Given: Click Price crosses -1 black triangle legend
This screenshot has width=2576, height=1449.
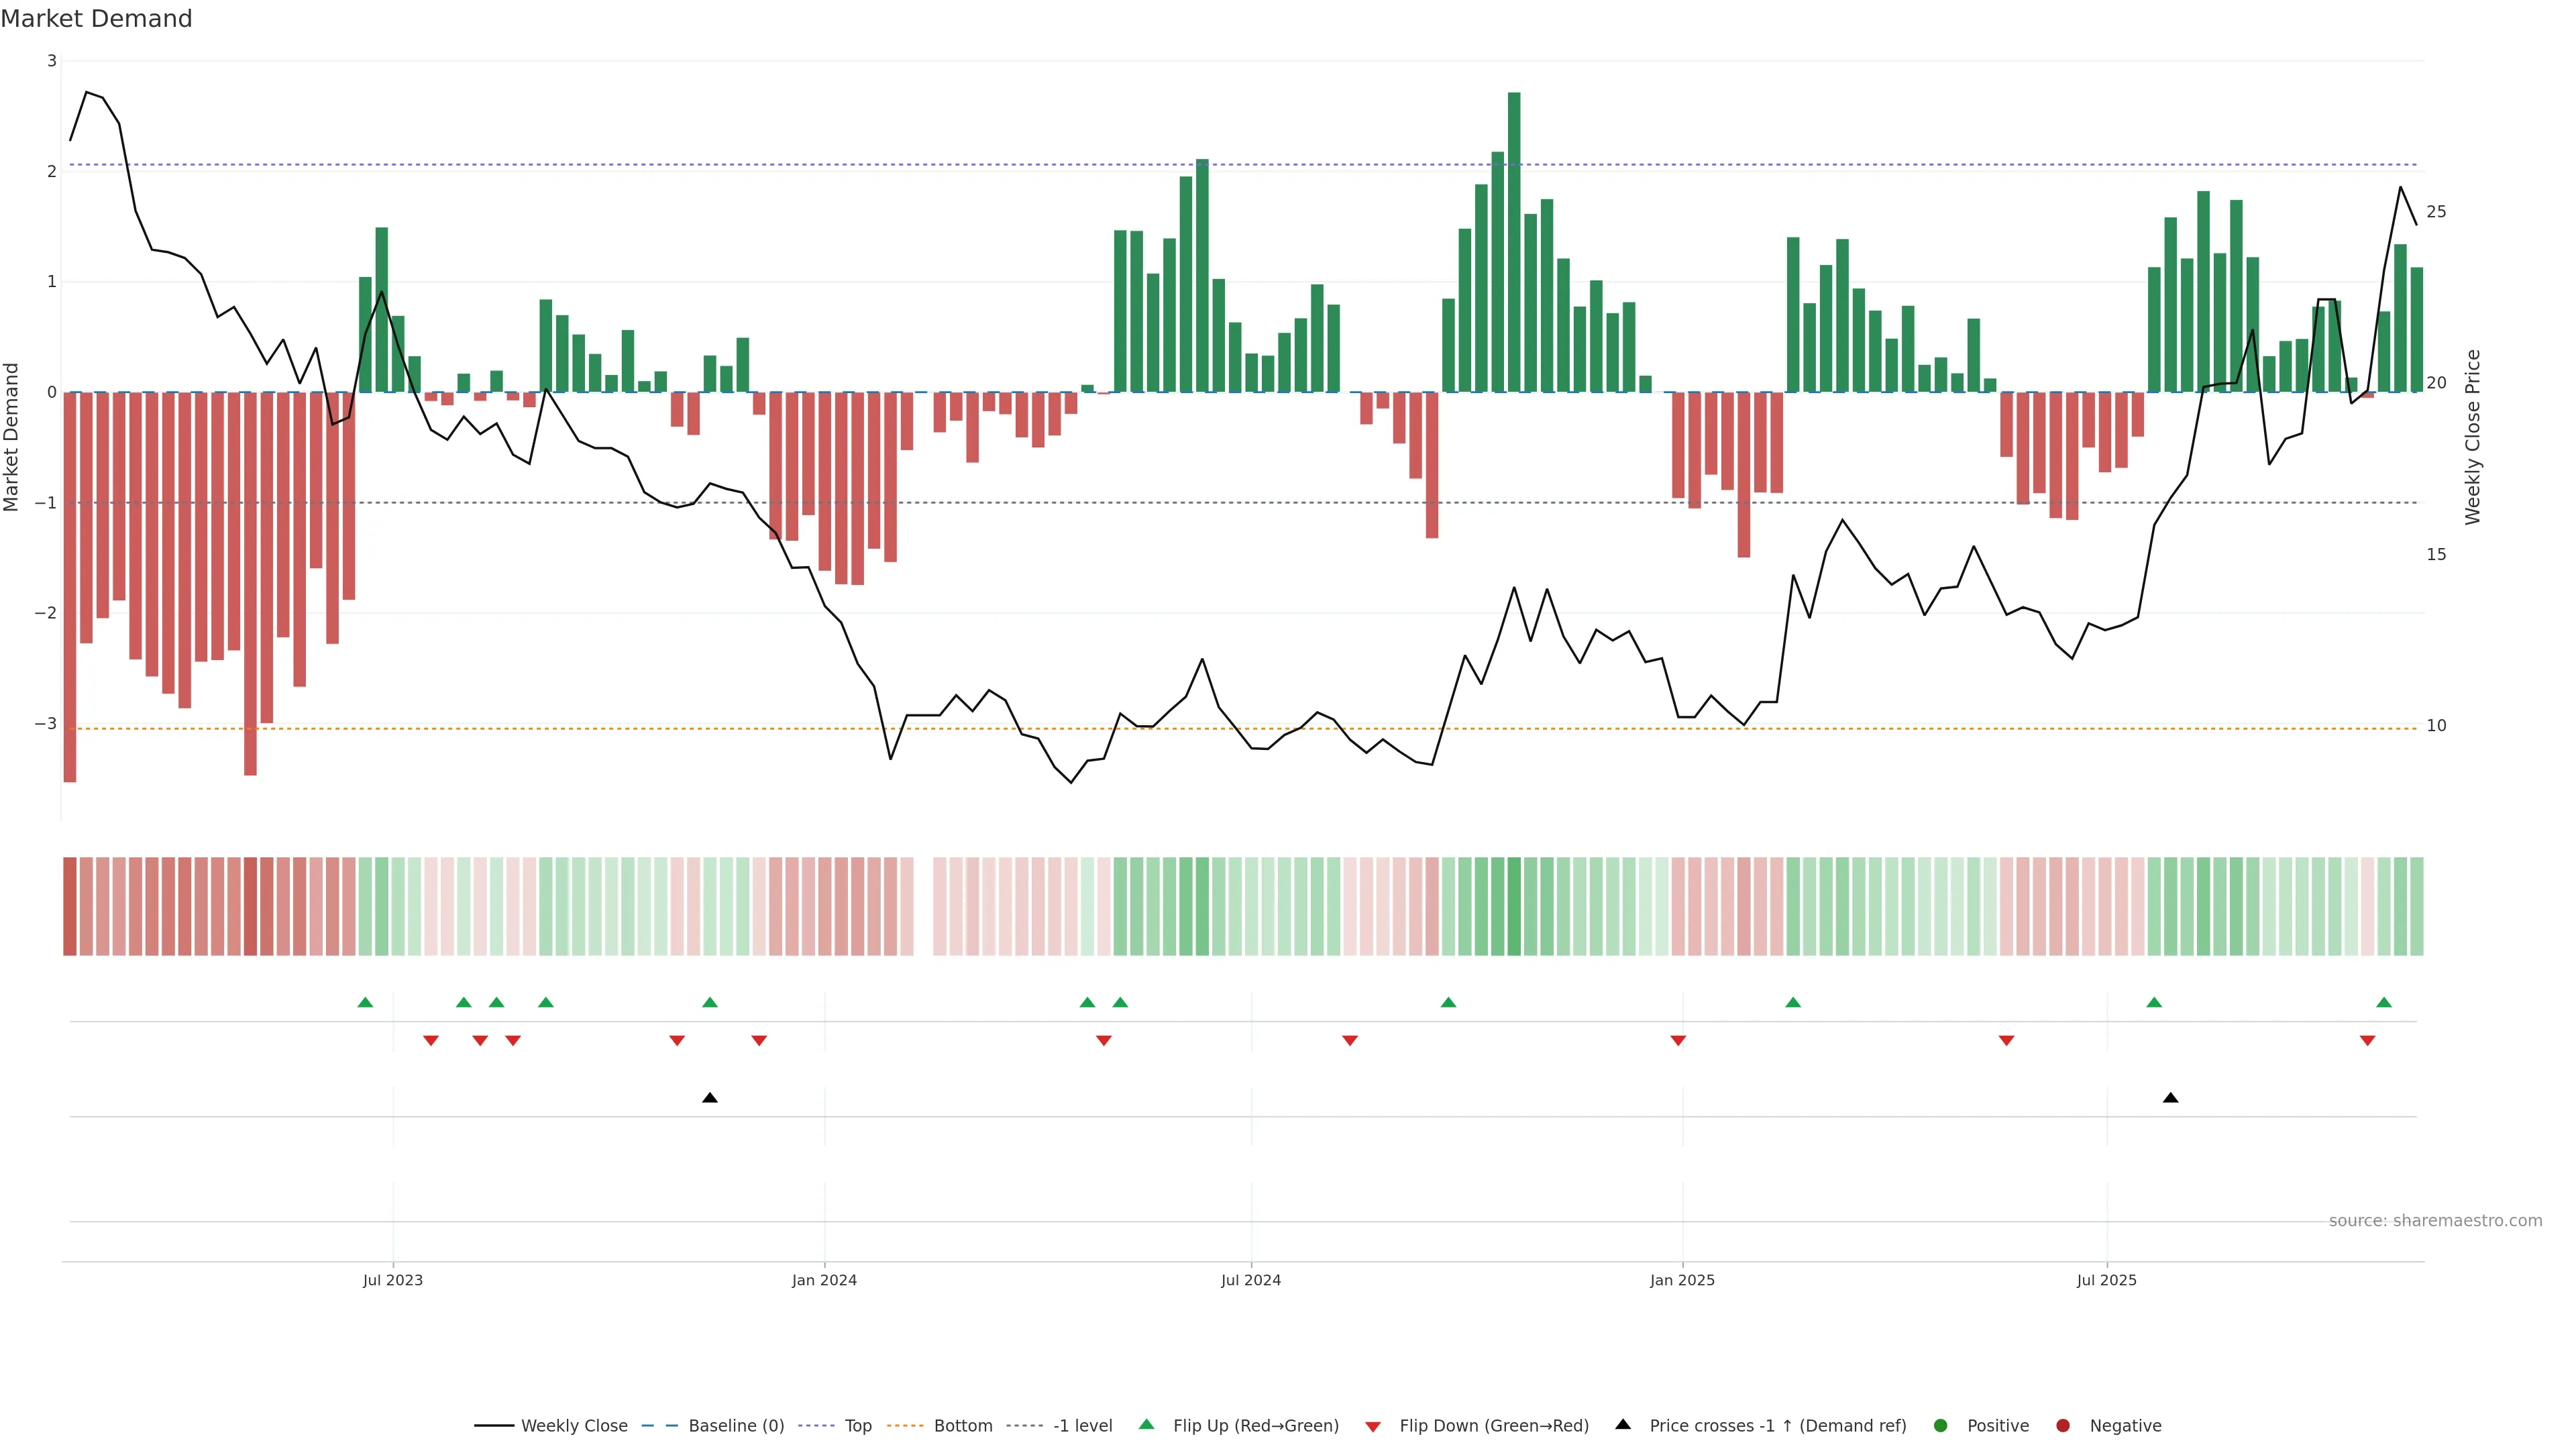Looking at the screenshot, I should click(x=1623, y=1424).
